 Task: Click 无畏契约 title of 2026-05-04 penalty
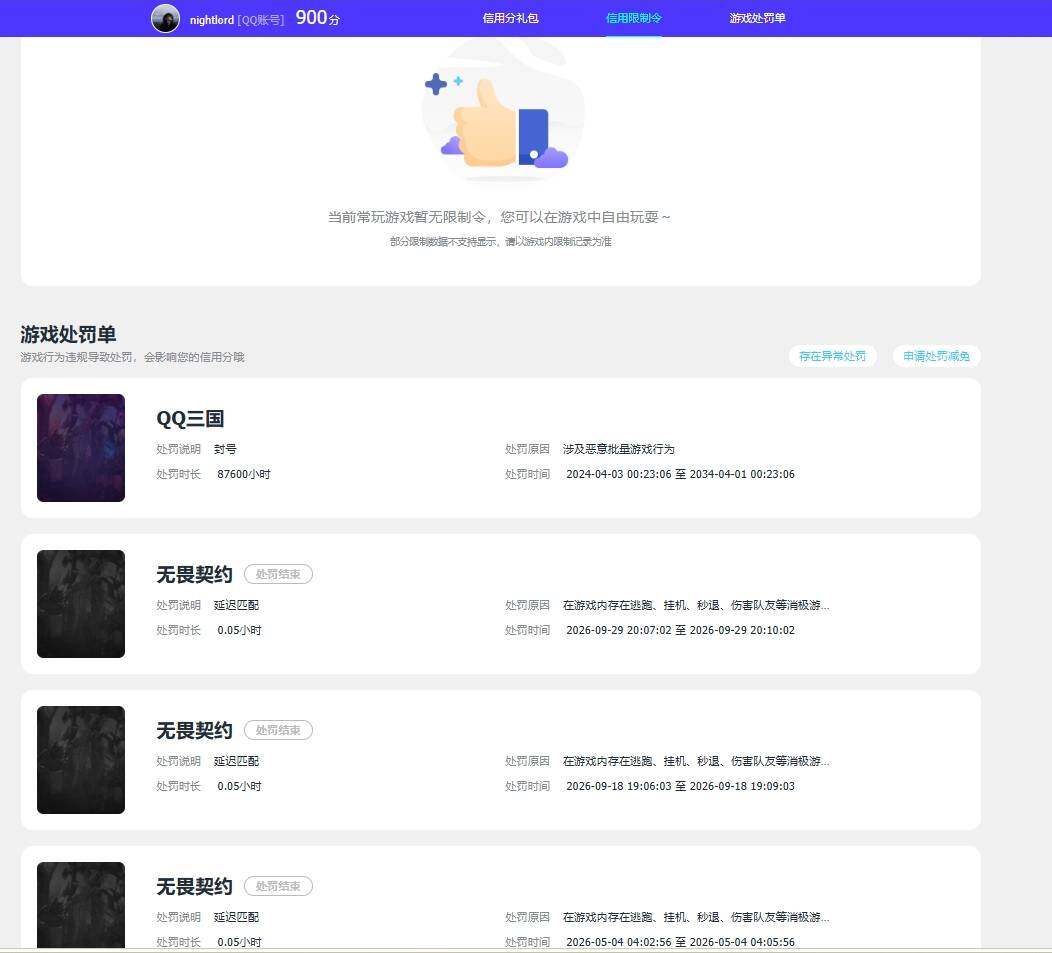(194, 887)
